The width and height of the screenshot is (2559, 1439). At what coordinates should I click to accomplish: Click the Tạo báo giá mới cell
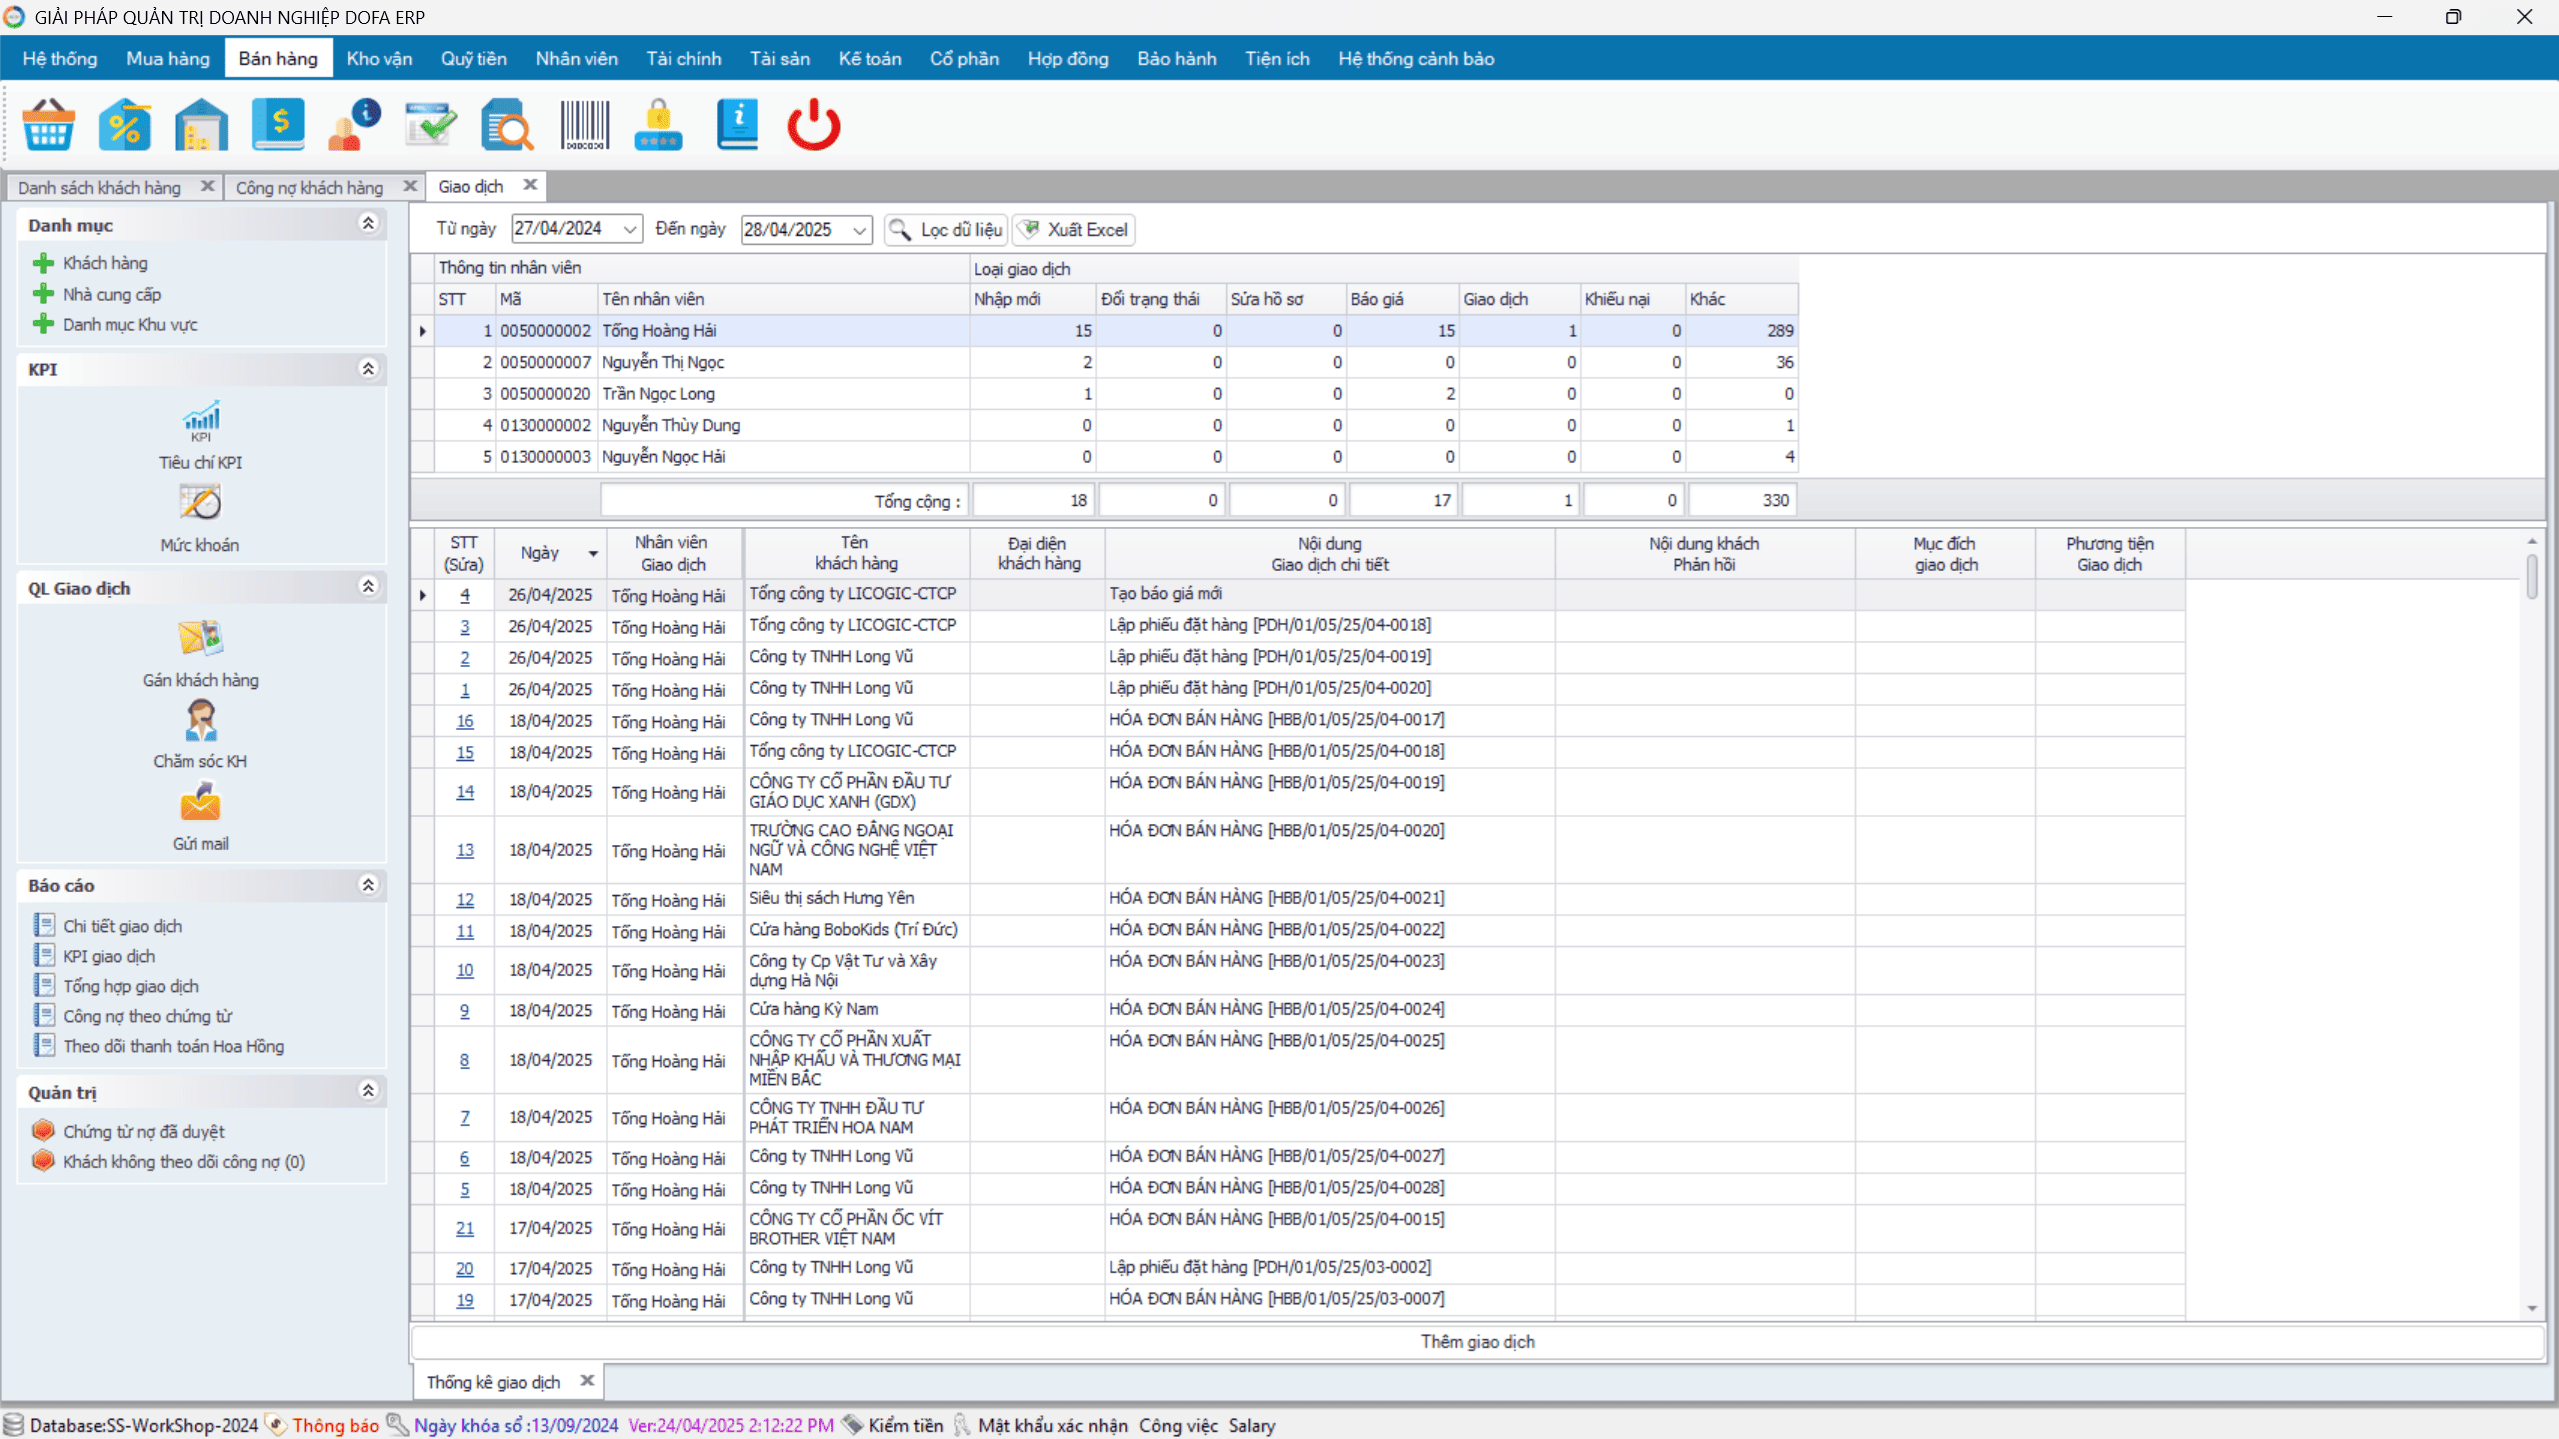[x=1329, y=594]
